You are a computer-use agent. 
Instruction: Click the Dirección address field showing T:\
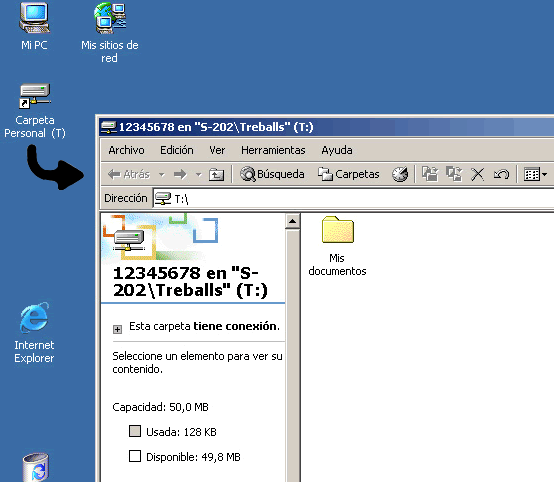(x=353, y=199)
